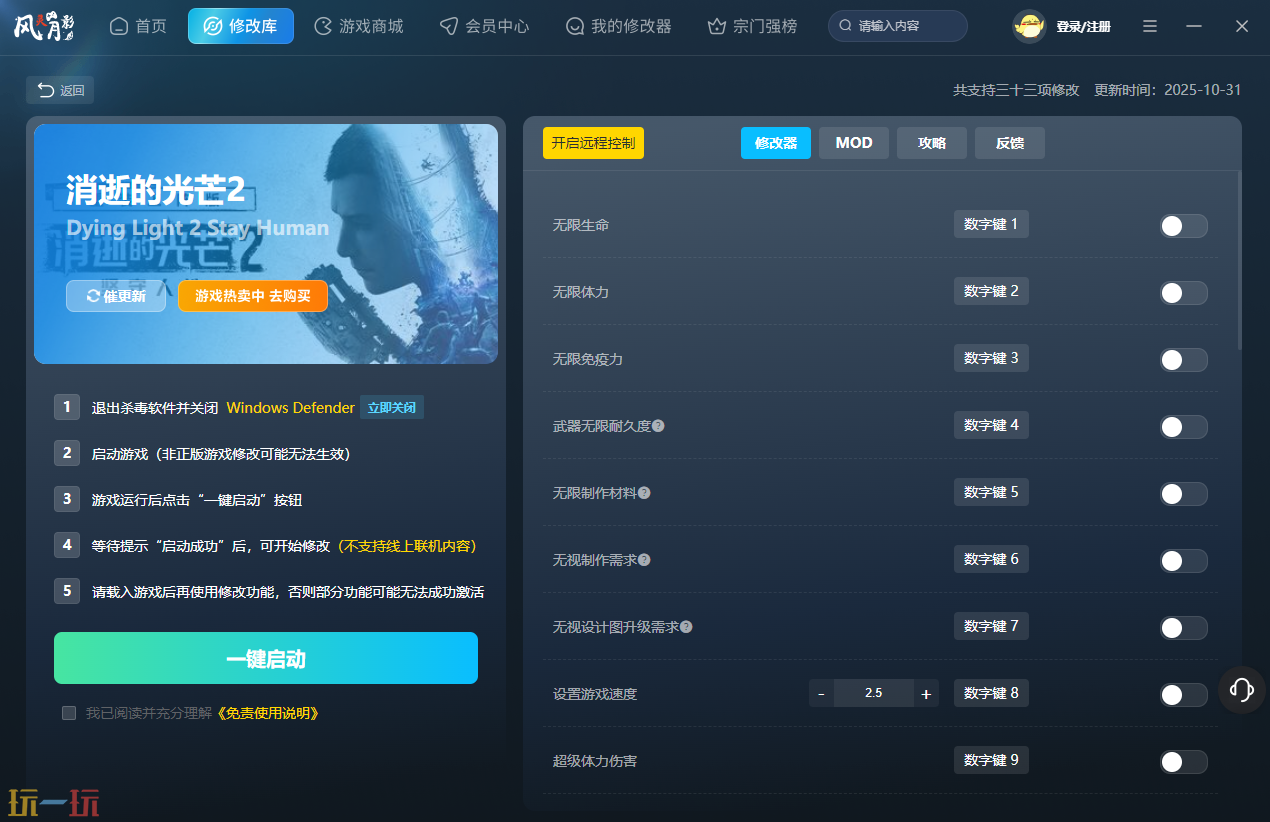This screenshot has width=1270, height=822.
Task: Click the user avatar icon
Action: 1029,26
